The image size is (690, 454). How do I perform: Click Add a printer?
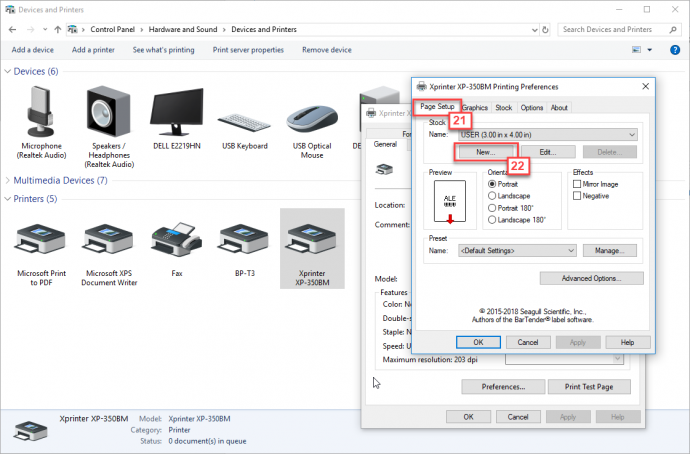tap(93, 50)
